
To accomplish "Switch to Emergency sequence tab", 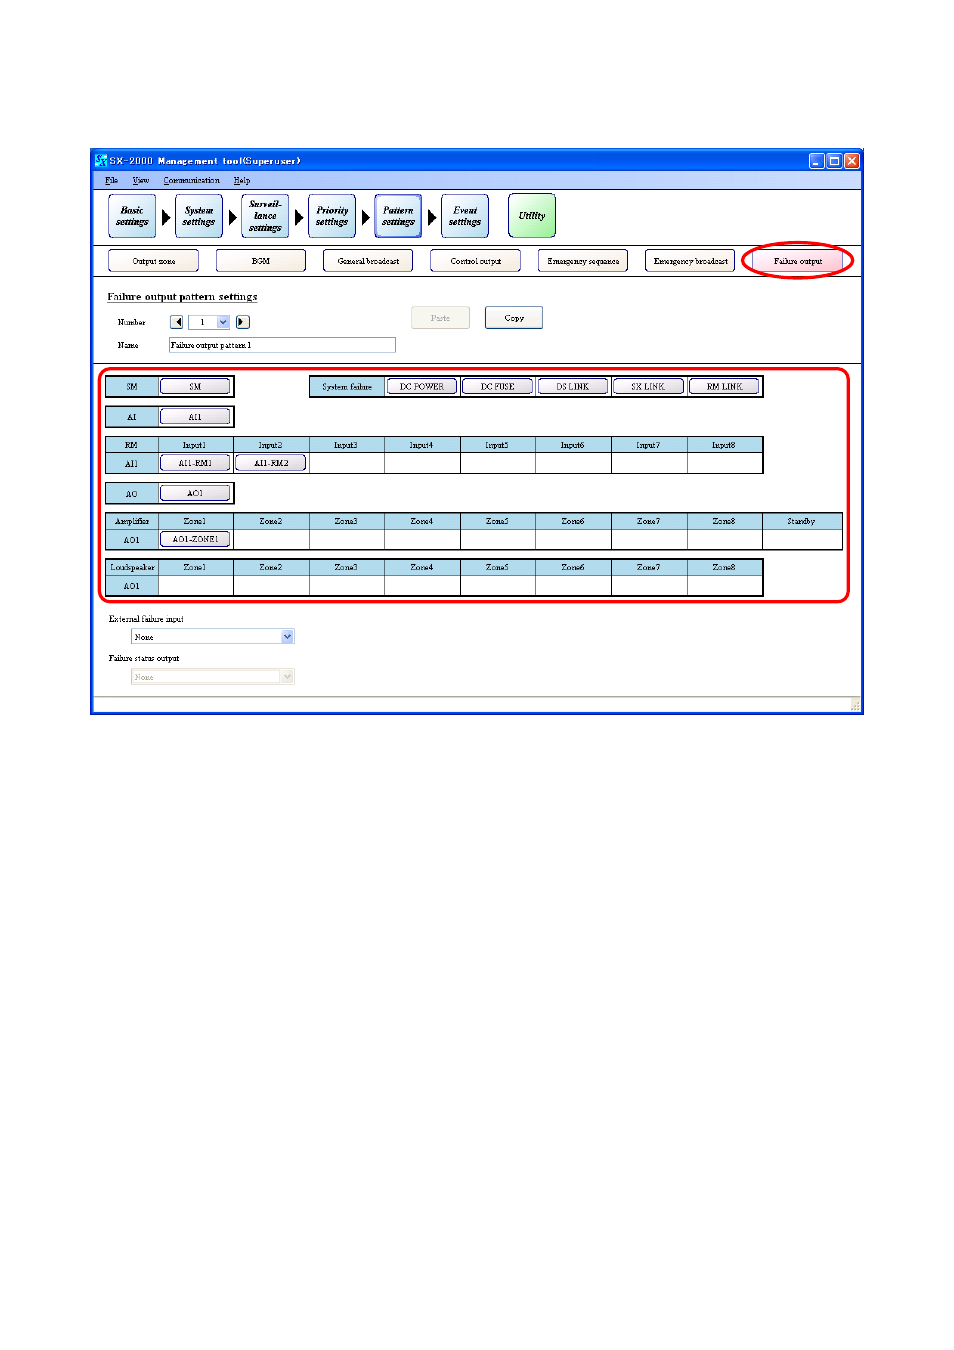I will pyautogui.click(x=583, y=261).
